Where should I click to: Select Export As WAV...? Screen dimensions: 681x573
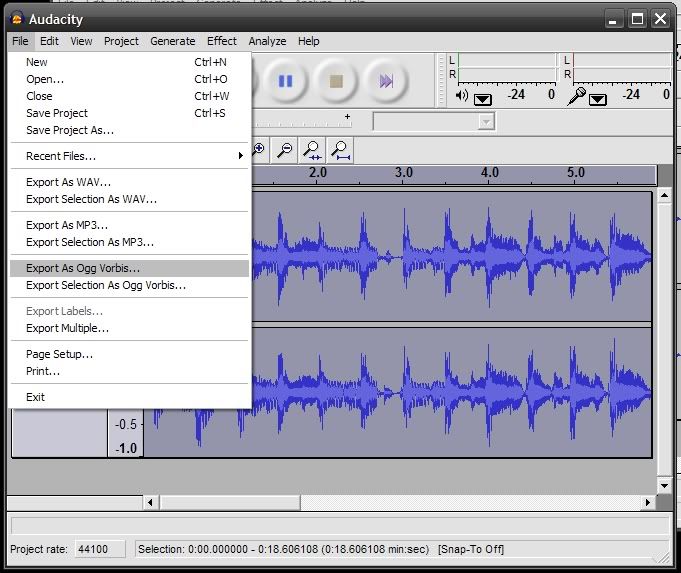tap(129, 182)
